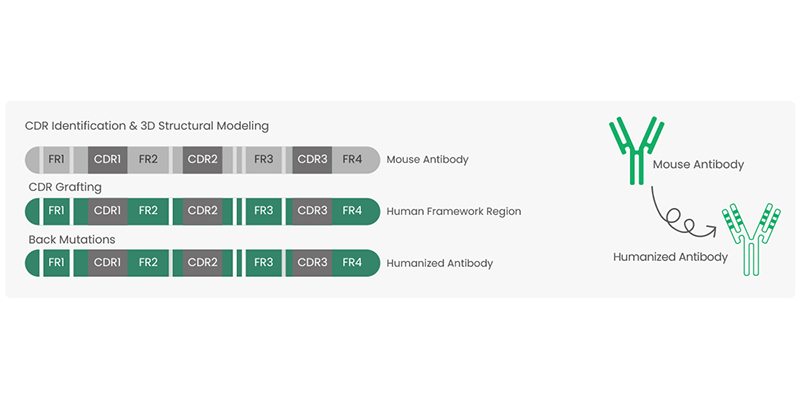Viewport: 800px width, 400px height.
Task: Click the curly arrow between antibodies
Action: pos(685,215)
